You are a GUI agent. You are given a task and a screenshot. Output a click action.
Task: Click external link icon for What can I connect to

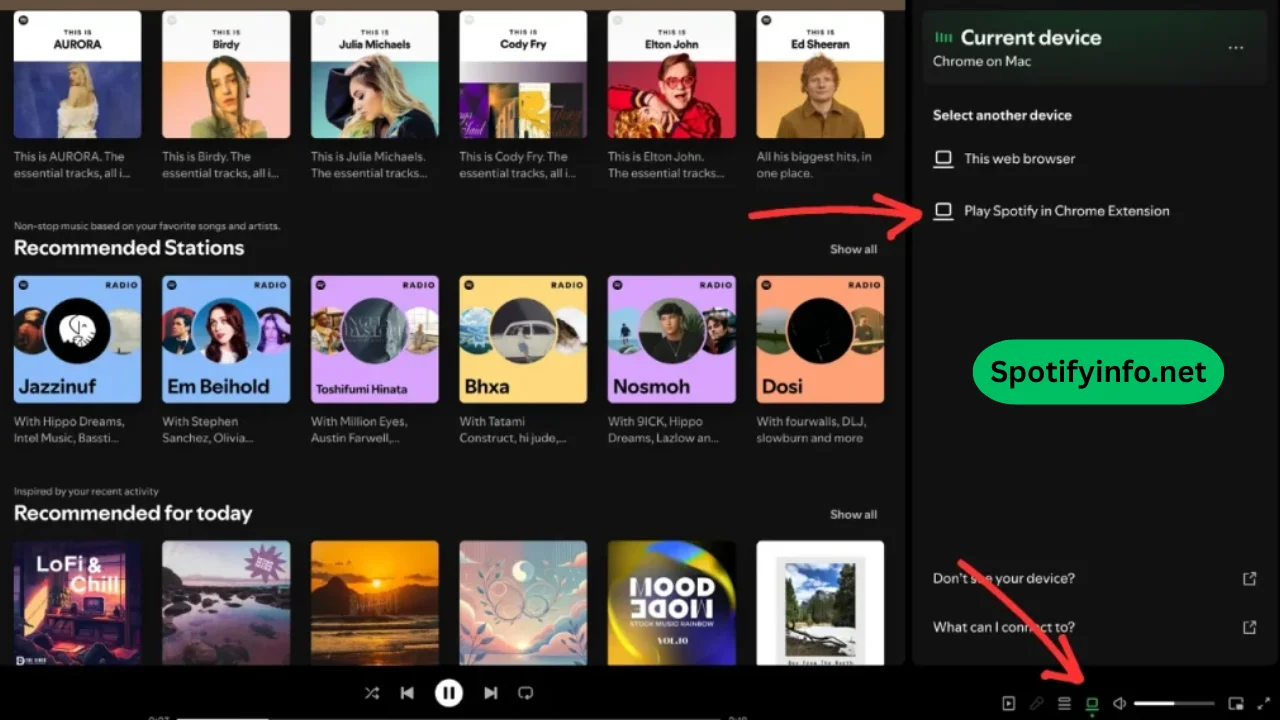pos(1249,627)
